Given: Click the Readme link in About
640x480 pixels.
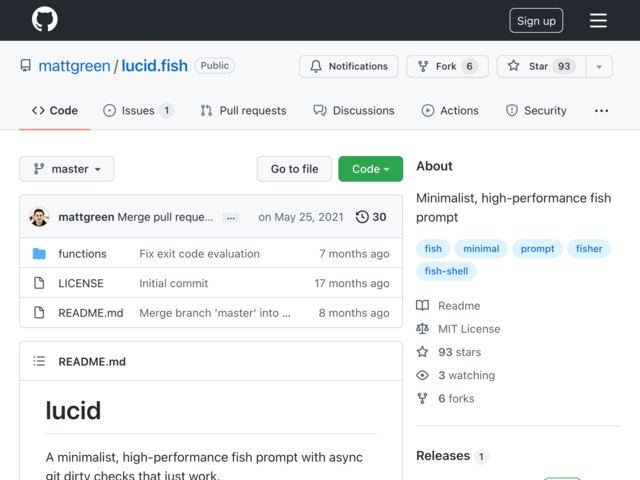Looking at the screenshot, I should tap(459, 306).
